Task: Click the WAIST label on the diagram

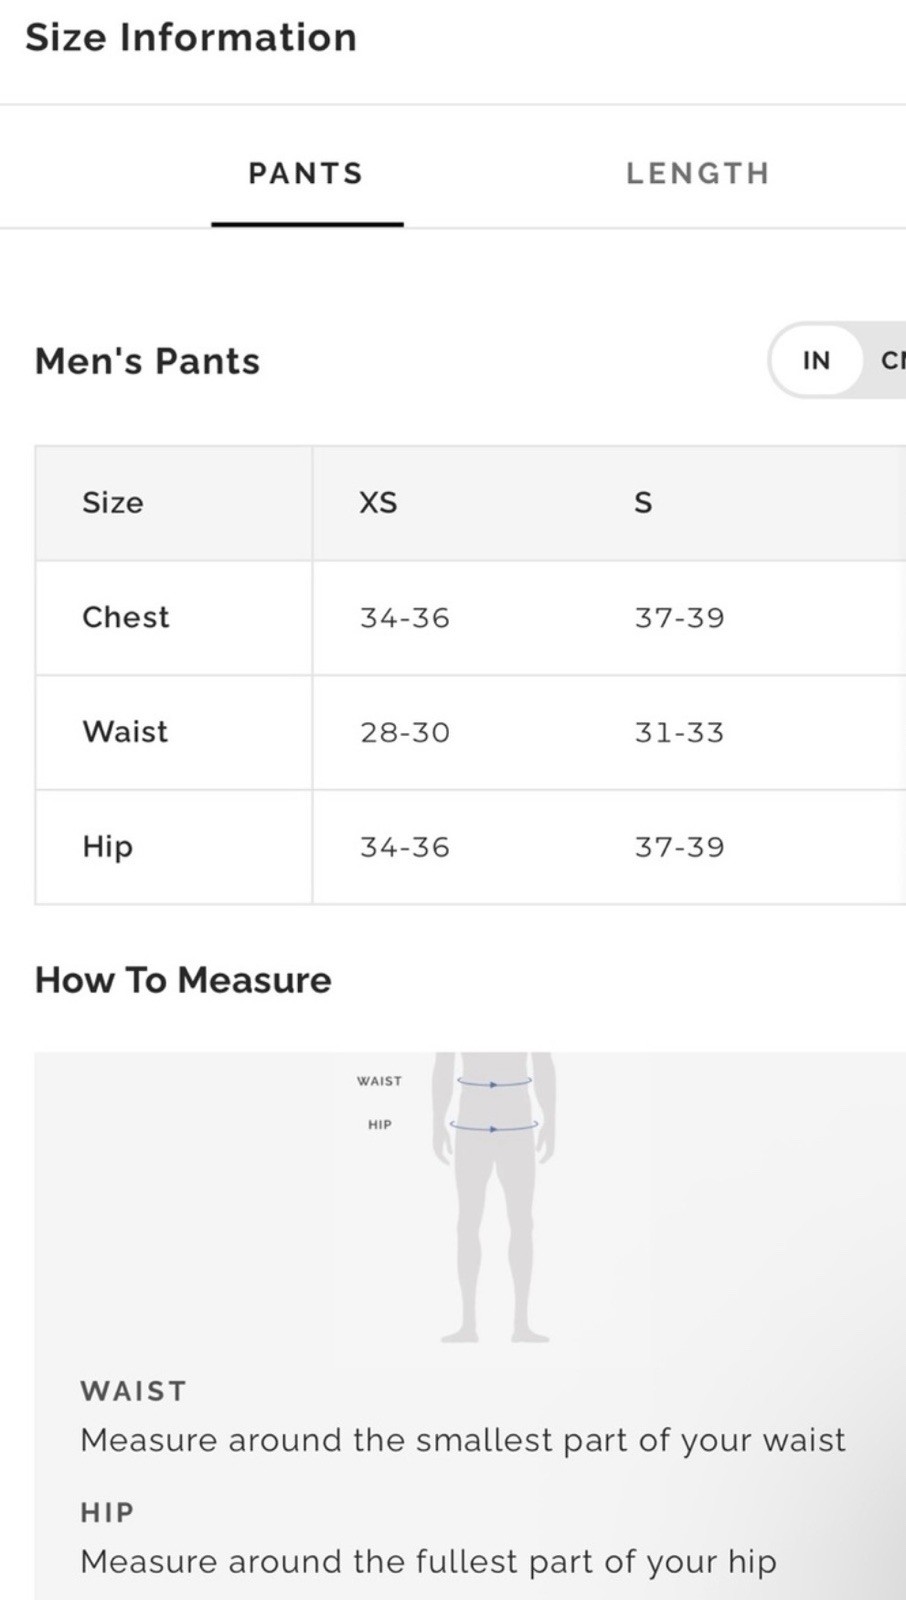Action: [x=379, y=1081]
